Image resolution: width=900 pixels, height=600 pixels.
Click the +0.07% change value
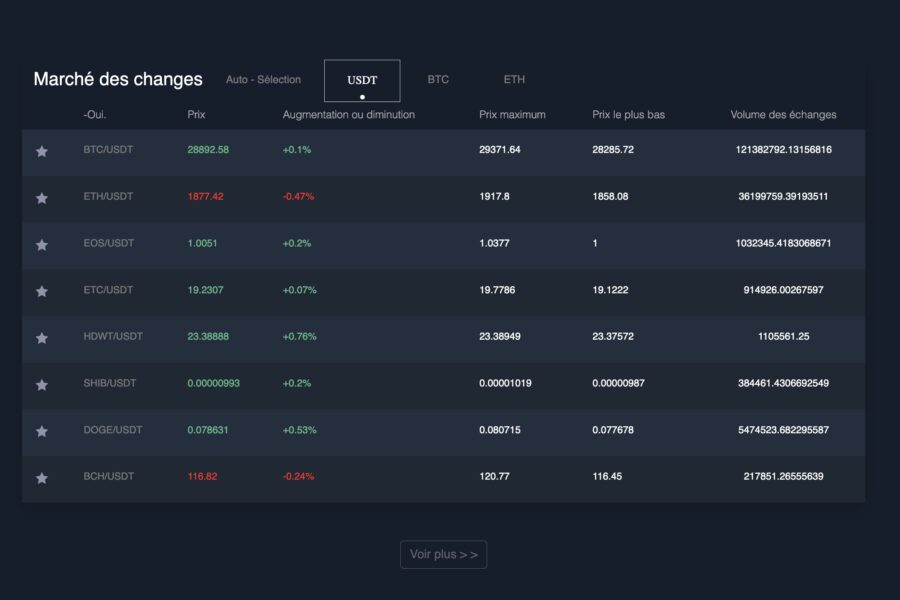click(299, 290)
